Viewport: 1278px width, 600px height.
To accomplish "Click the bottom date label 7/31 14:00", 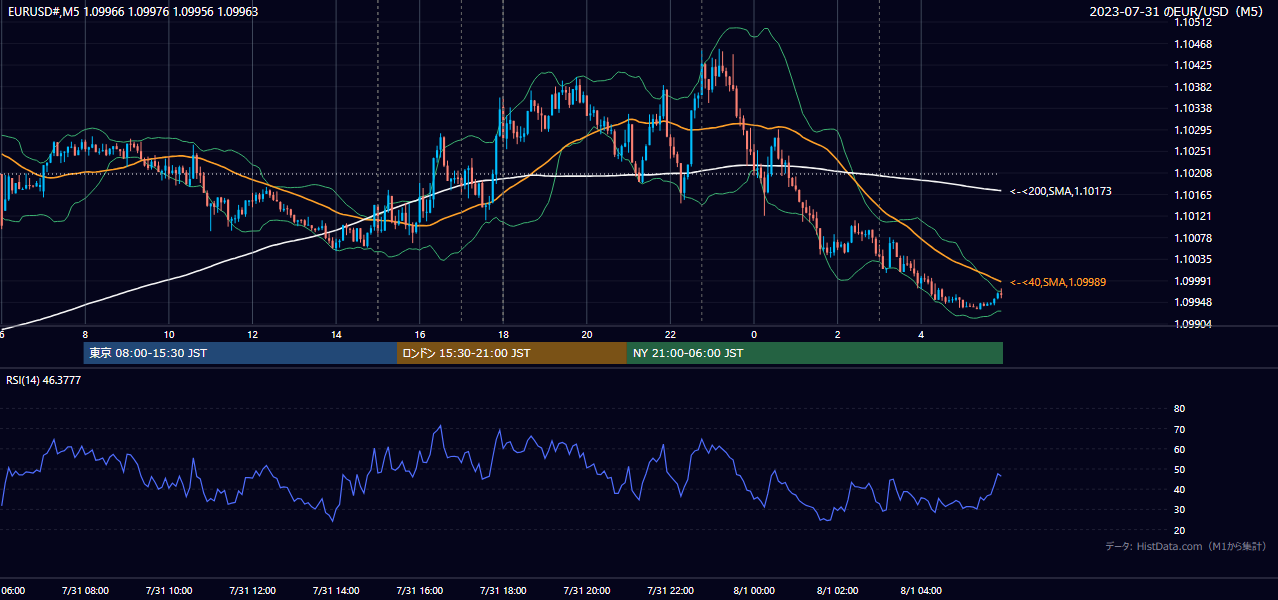I will click(x=336, y=591).
